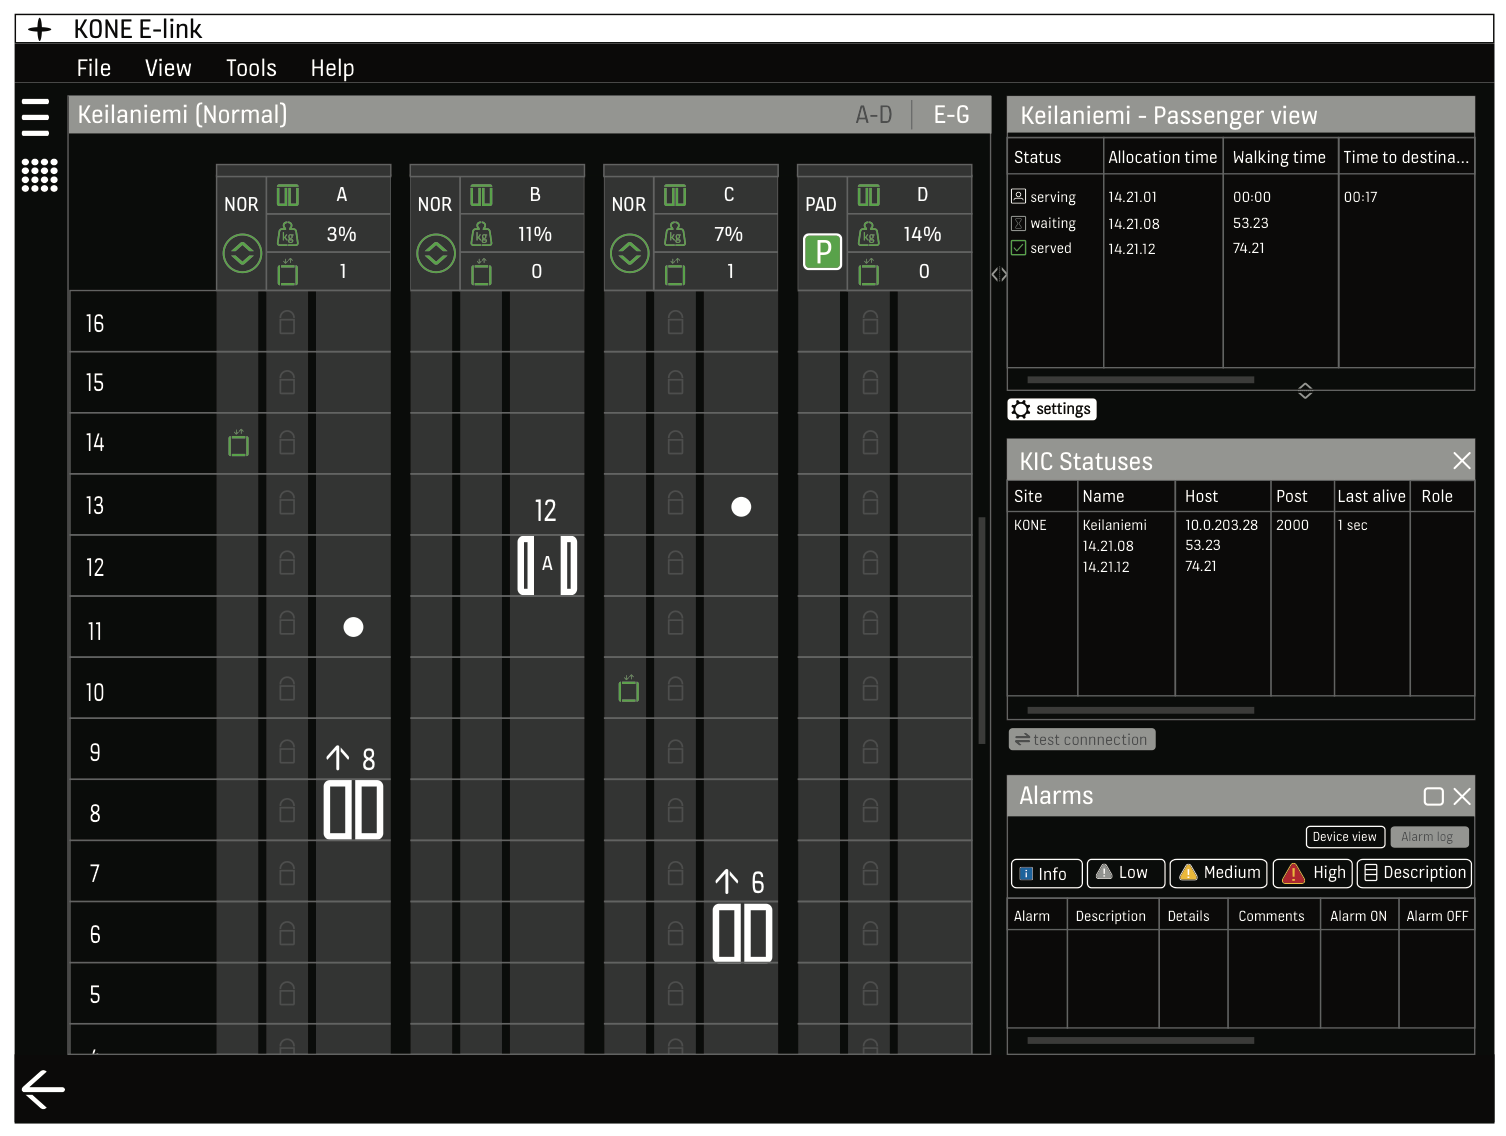Collapse the side panel using horizontal splitter arrows
The width and height of the screenshot is (1506, 1136).
pos(998,274)
